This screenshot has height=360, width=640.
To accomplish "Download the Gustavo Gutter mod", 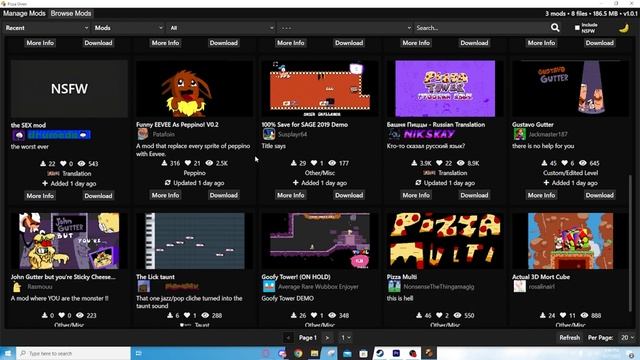I will pyautogui.click(x=600, y=195).
